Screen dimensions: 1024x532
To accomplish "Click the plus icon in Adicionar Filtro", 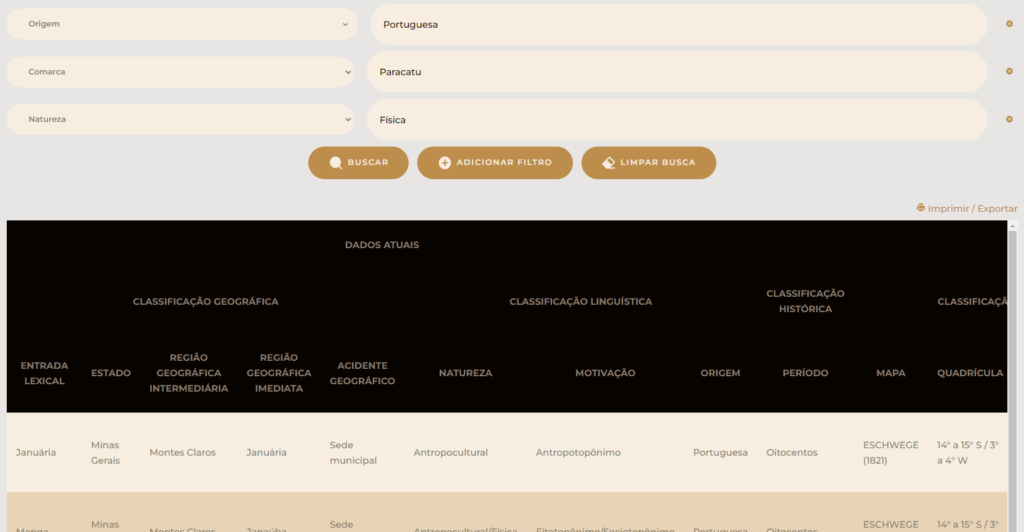I will (445, 163).
